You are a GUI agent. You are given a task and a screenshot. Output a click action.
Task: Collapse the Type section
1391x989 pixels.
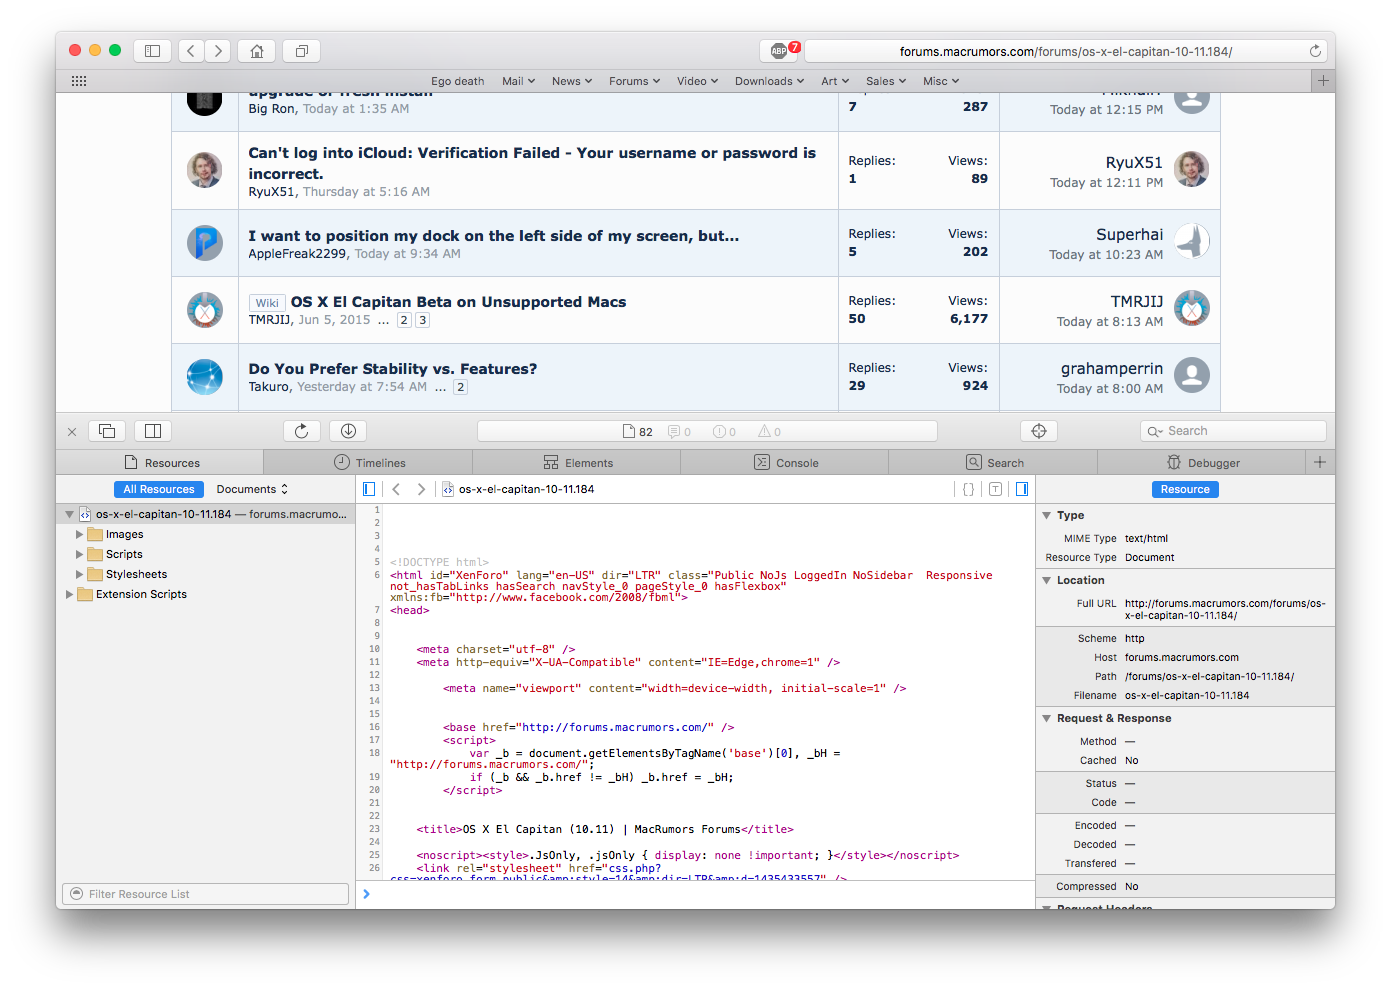1047,515
